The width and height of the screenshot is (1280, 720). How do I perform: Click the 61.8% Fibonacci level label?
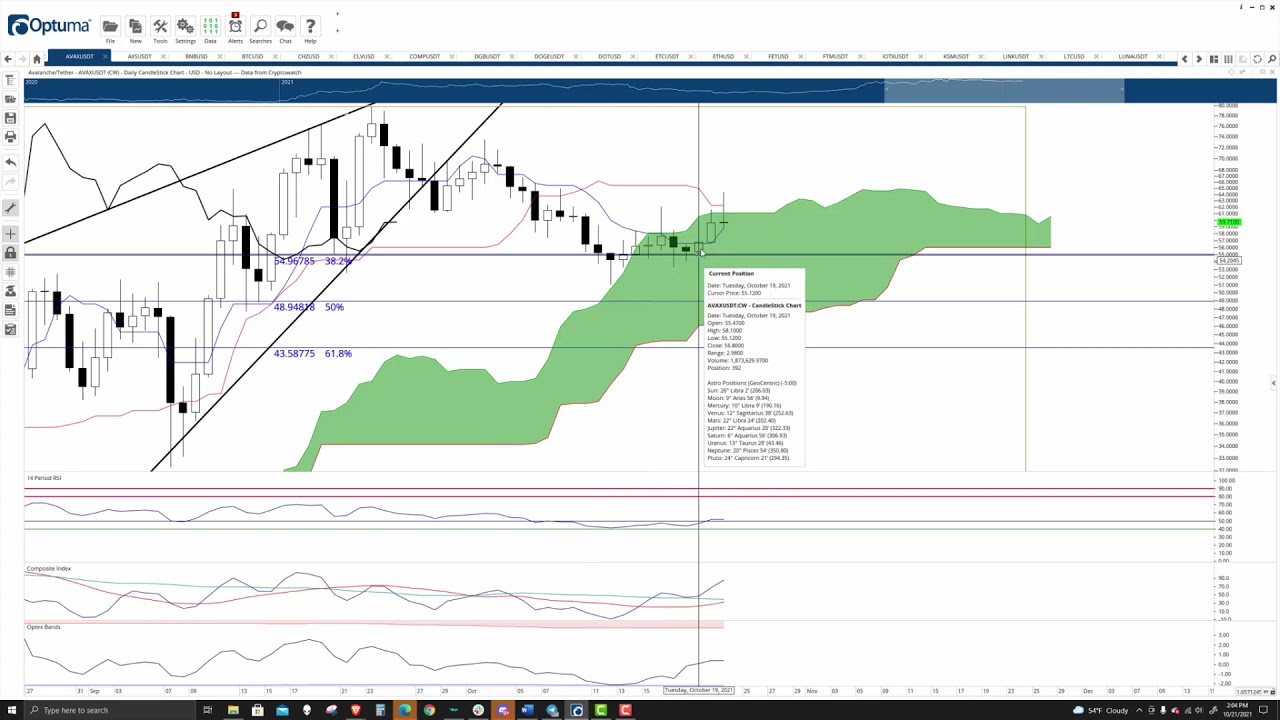click(x=338, y=353)
